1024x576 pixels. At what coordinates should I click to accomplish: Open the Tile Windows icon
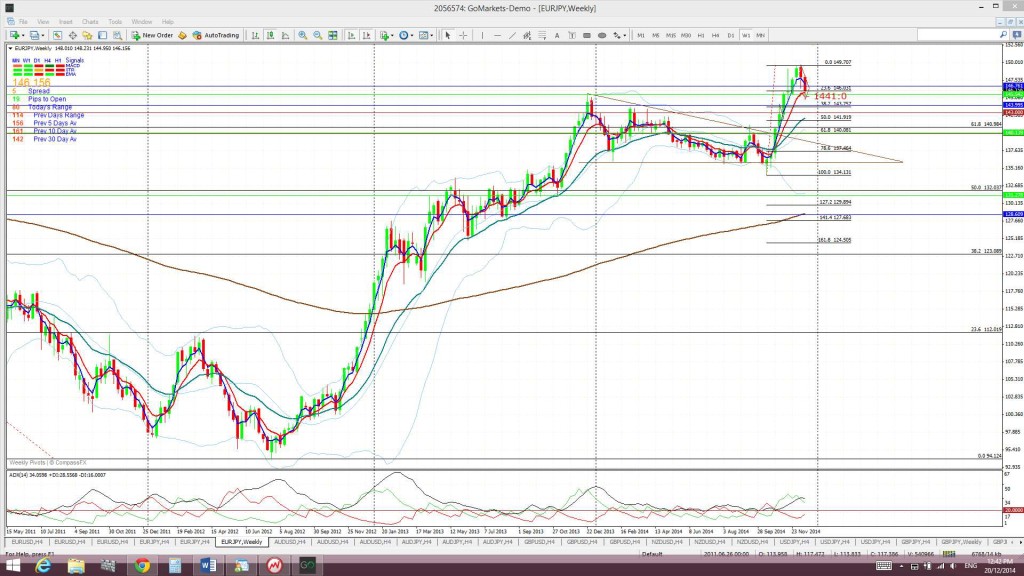333,35
